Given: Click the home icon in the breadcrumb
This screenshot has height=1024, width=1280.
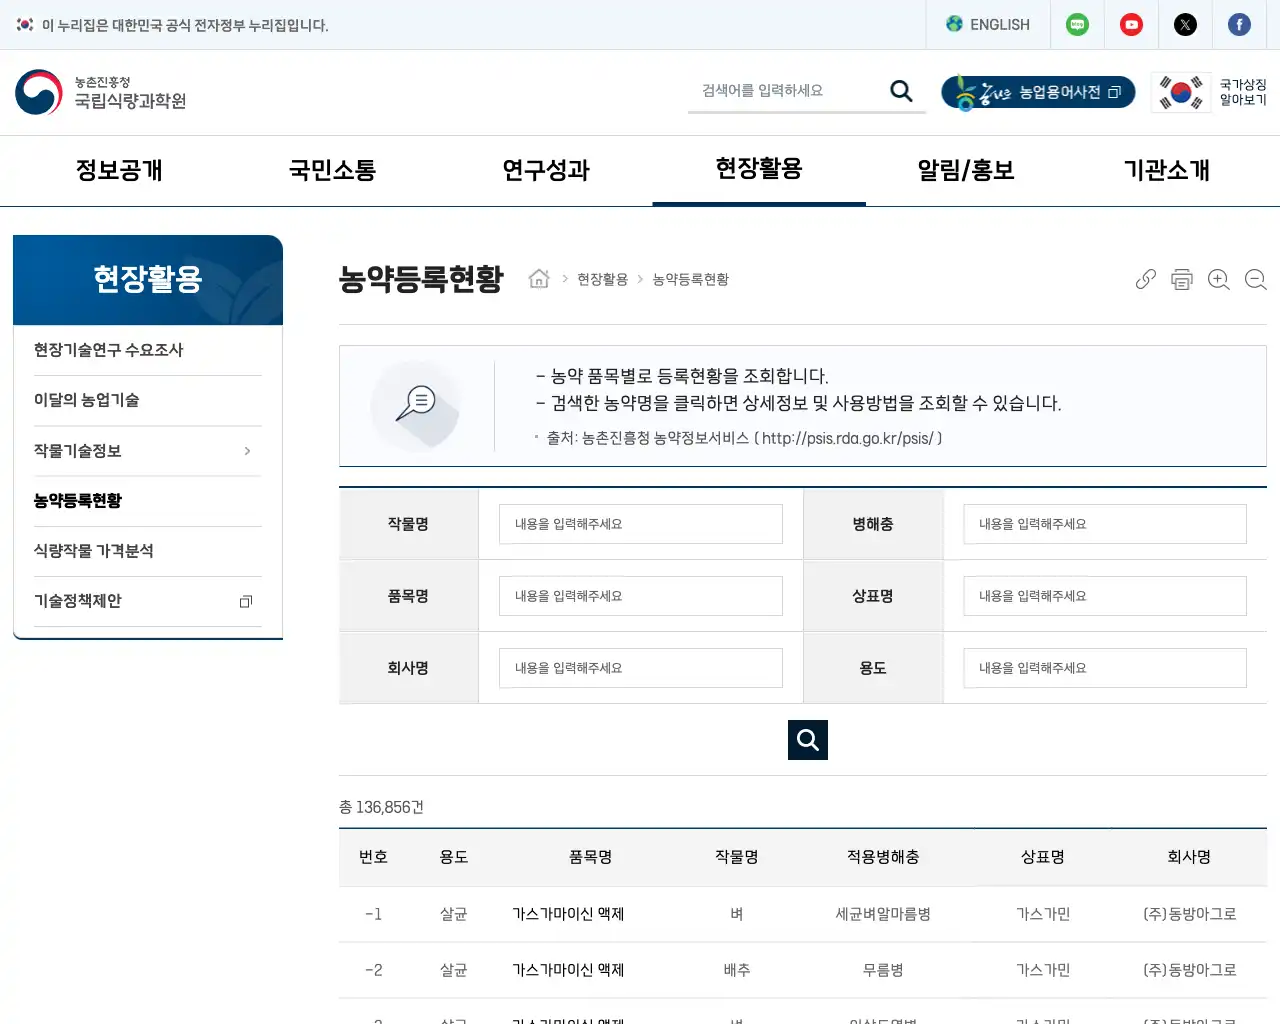Looking at the screenshot, I should pyautogui.click(x=539, y=279).
